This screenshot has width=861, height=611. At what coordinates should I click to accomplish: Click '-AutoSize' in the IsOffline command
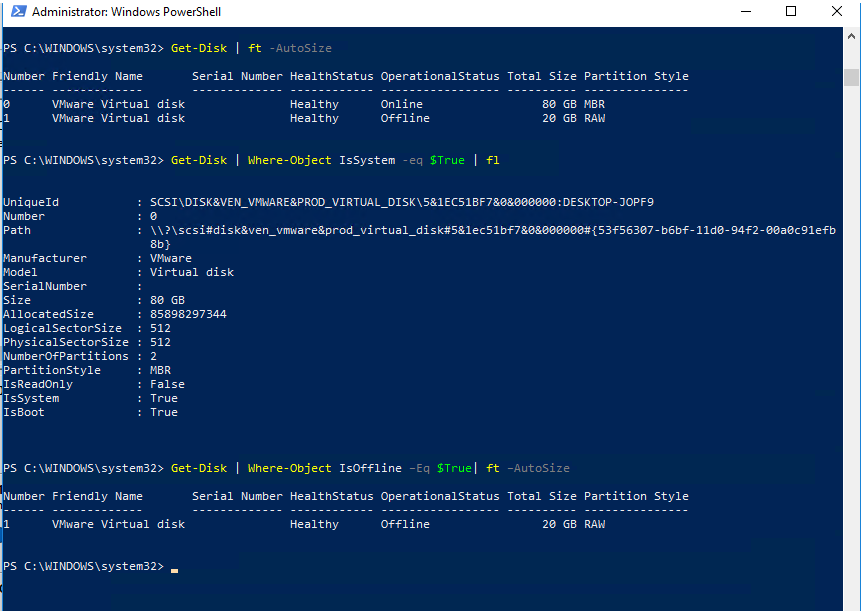538,468
